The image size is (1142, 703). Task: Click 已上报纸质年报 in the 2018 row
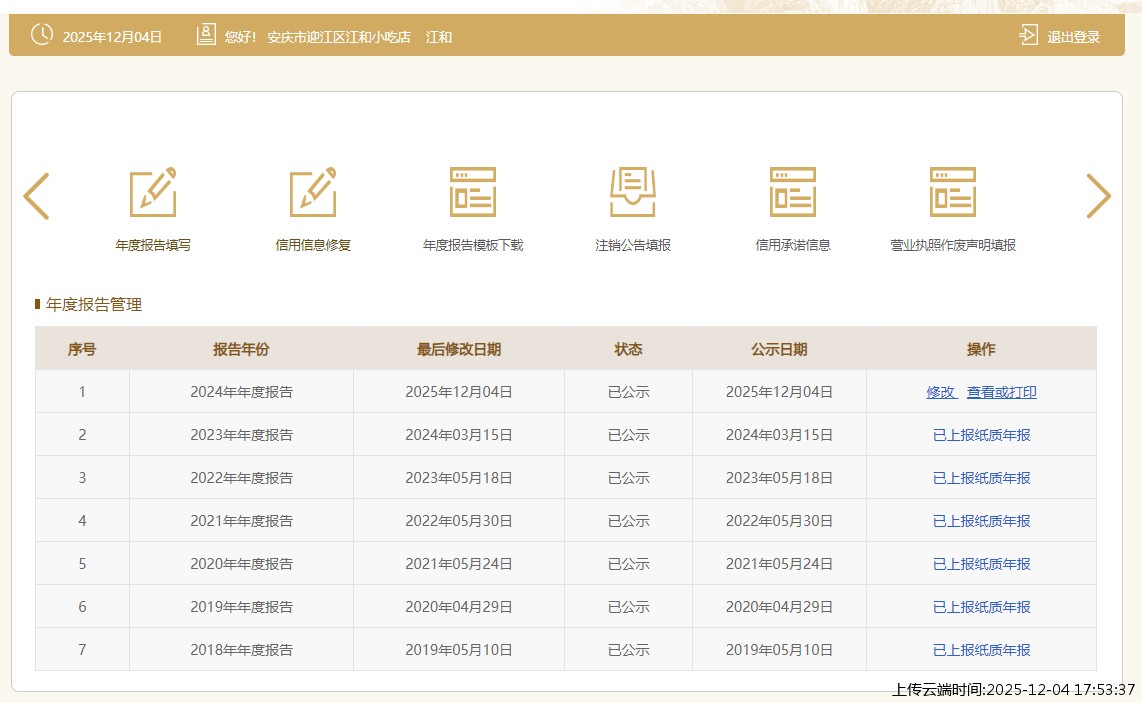[981, 650]
